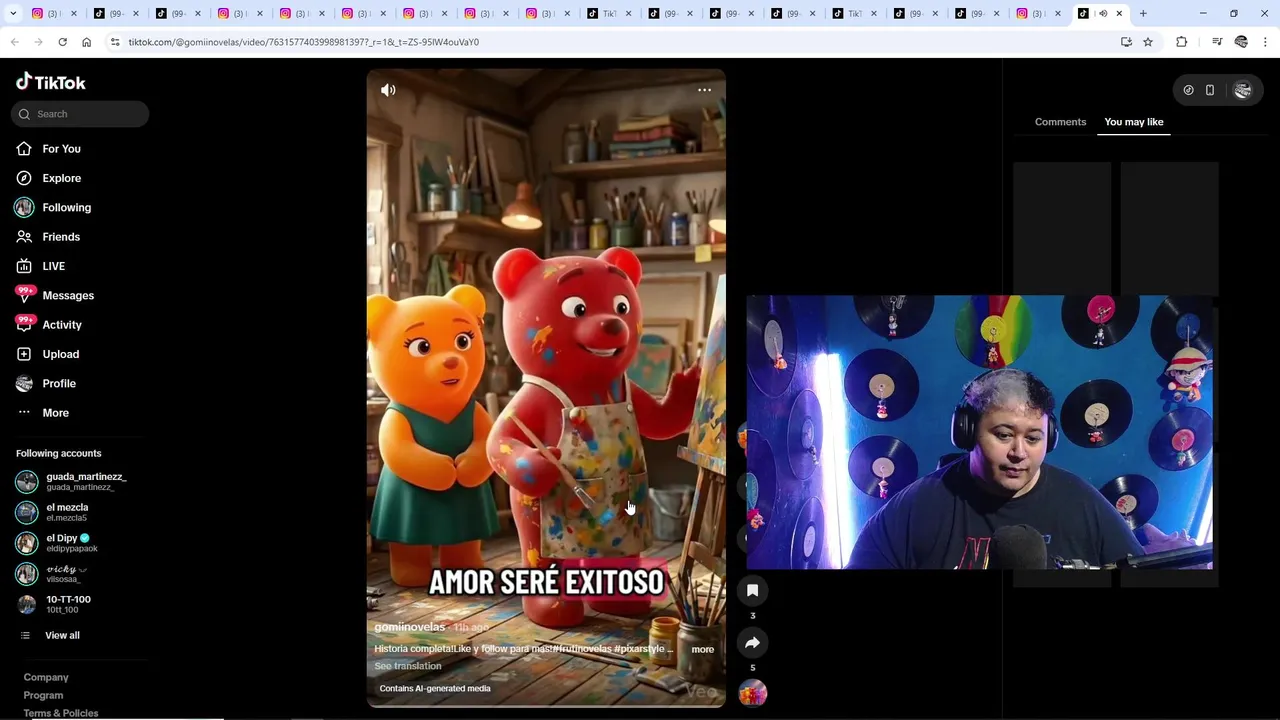Switch to the TikTok (99 tab second from left
This screenshot has height=720, width=1280.
pos(116,14)
